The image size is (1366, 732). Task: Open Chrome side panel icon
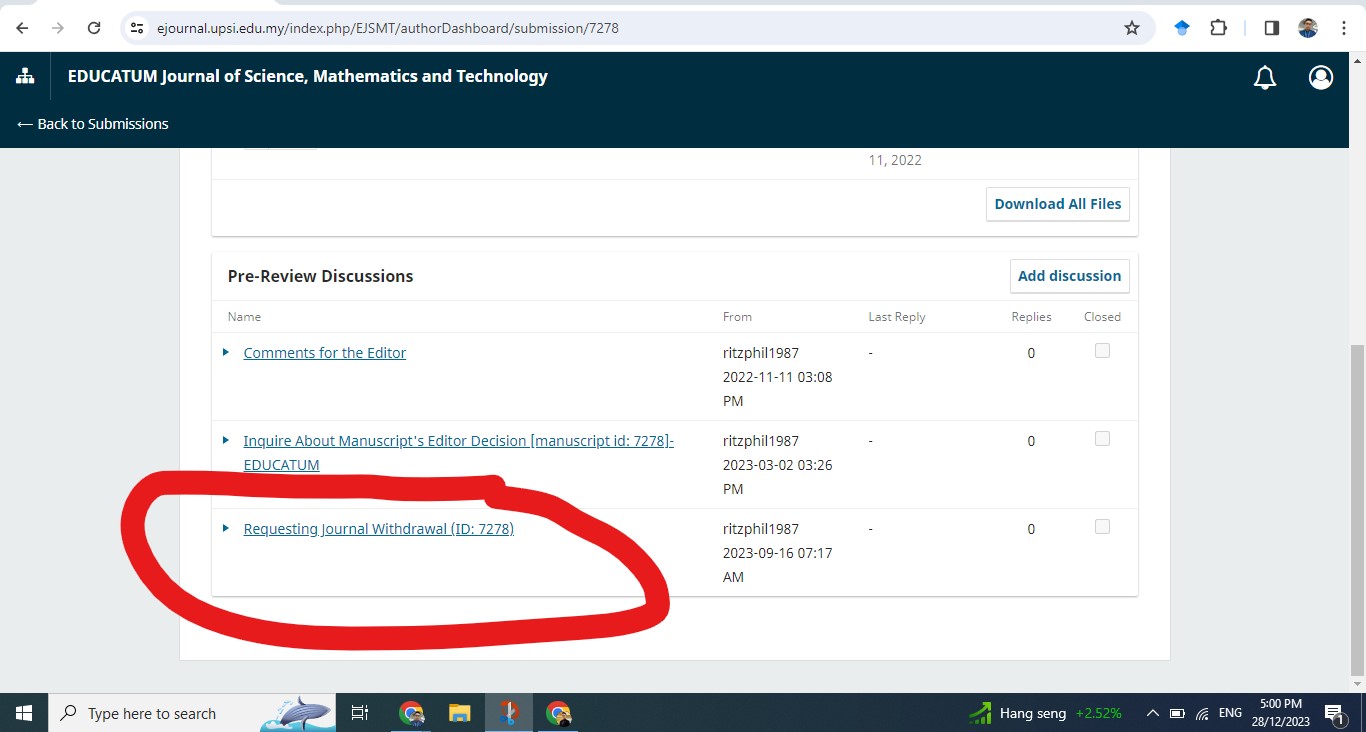pyautogui.click(x=1271, y=28)
